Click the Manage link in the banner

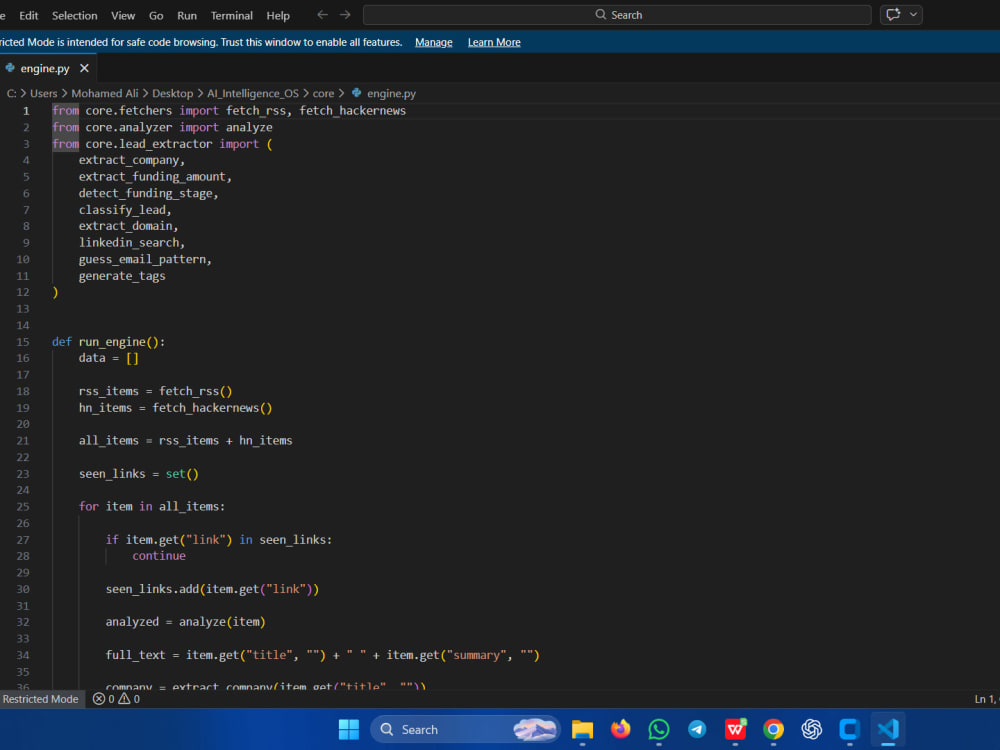coord(434,42)
